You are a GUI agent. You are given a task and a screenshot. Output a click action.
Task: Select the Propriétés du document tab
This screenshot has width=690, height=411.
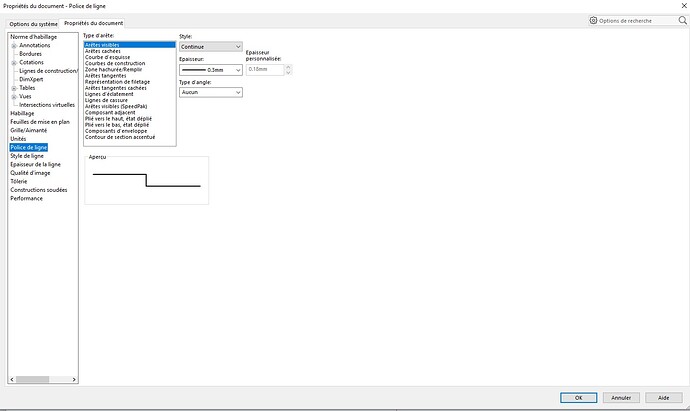93,22
